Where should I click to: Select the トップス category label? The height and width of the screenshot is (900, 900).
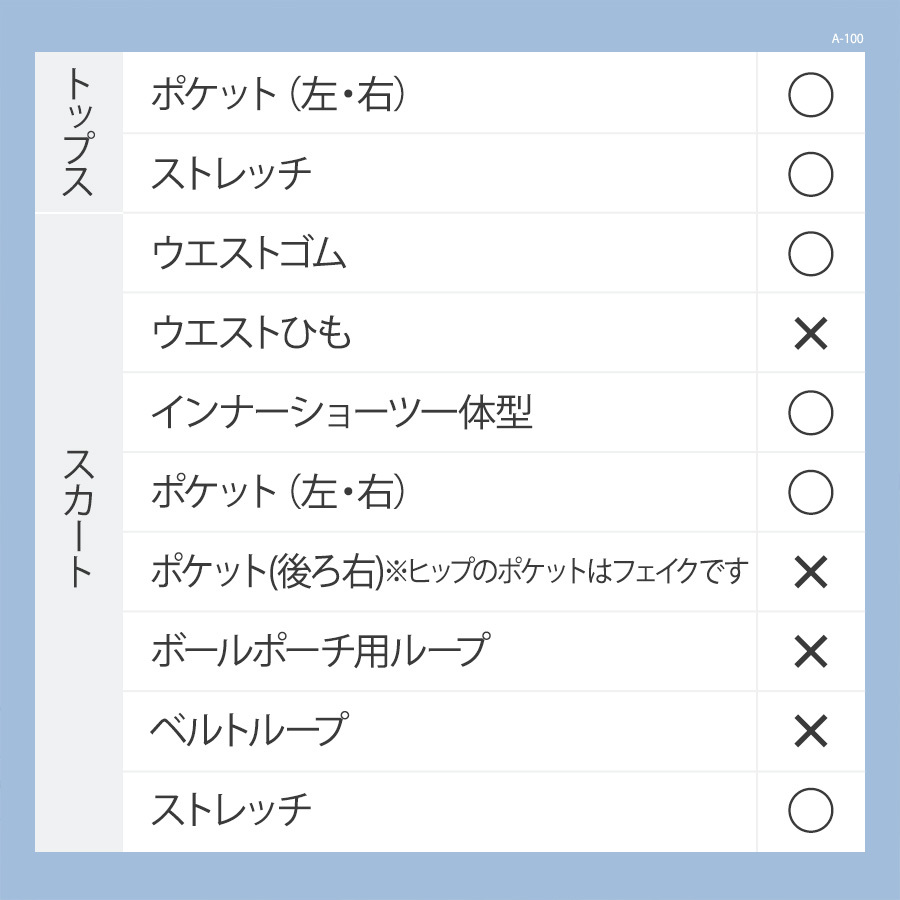point(79,133)
